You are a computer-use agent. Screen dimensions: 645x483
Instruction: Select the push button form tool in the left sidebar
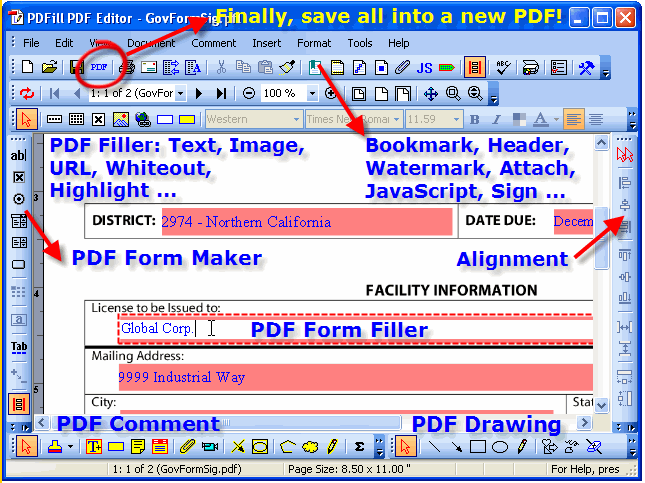pos(19,264)
